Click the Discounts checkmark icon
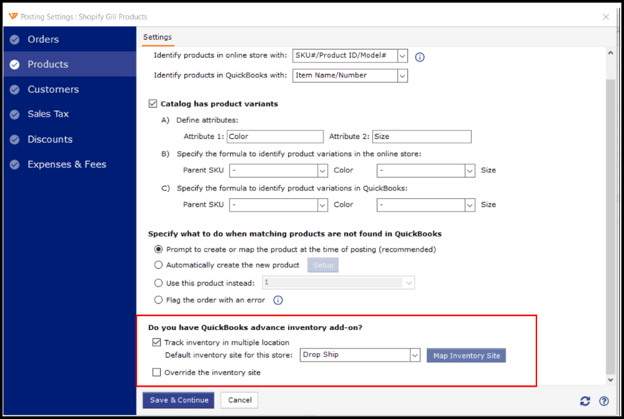This screenshot has width=624, height=419. [15, 140]
